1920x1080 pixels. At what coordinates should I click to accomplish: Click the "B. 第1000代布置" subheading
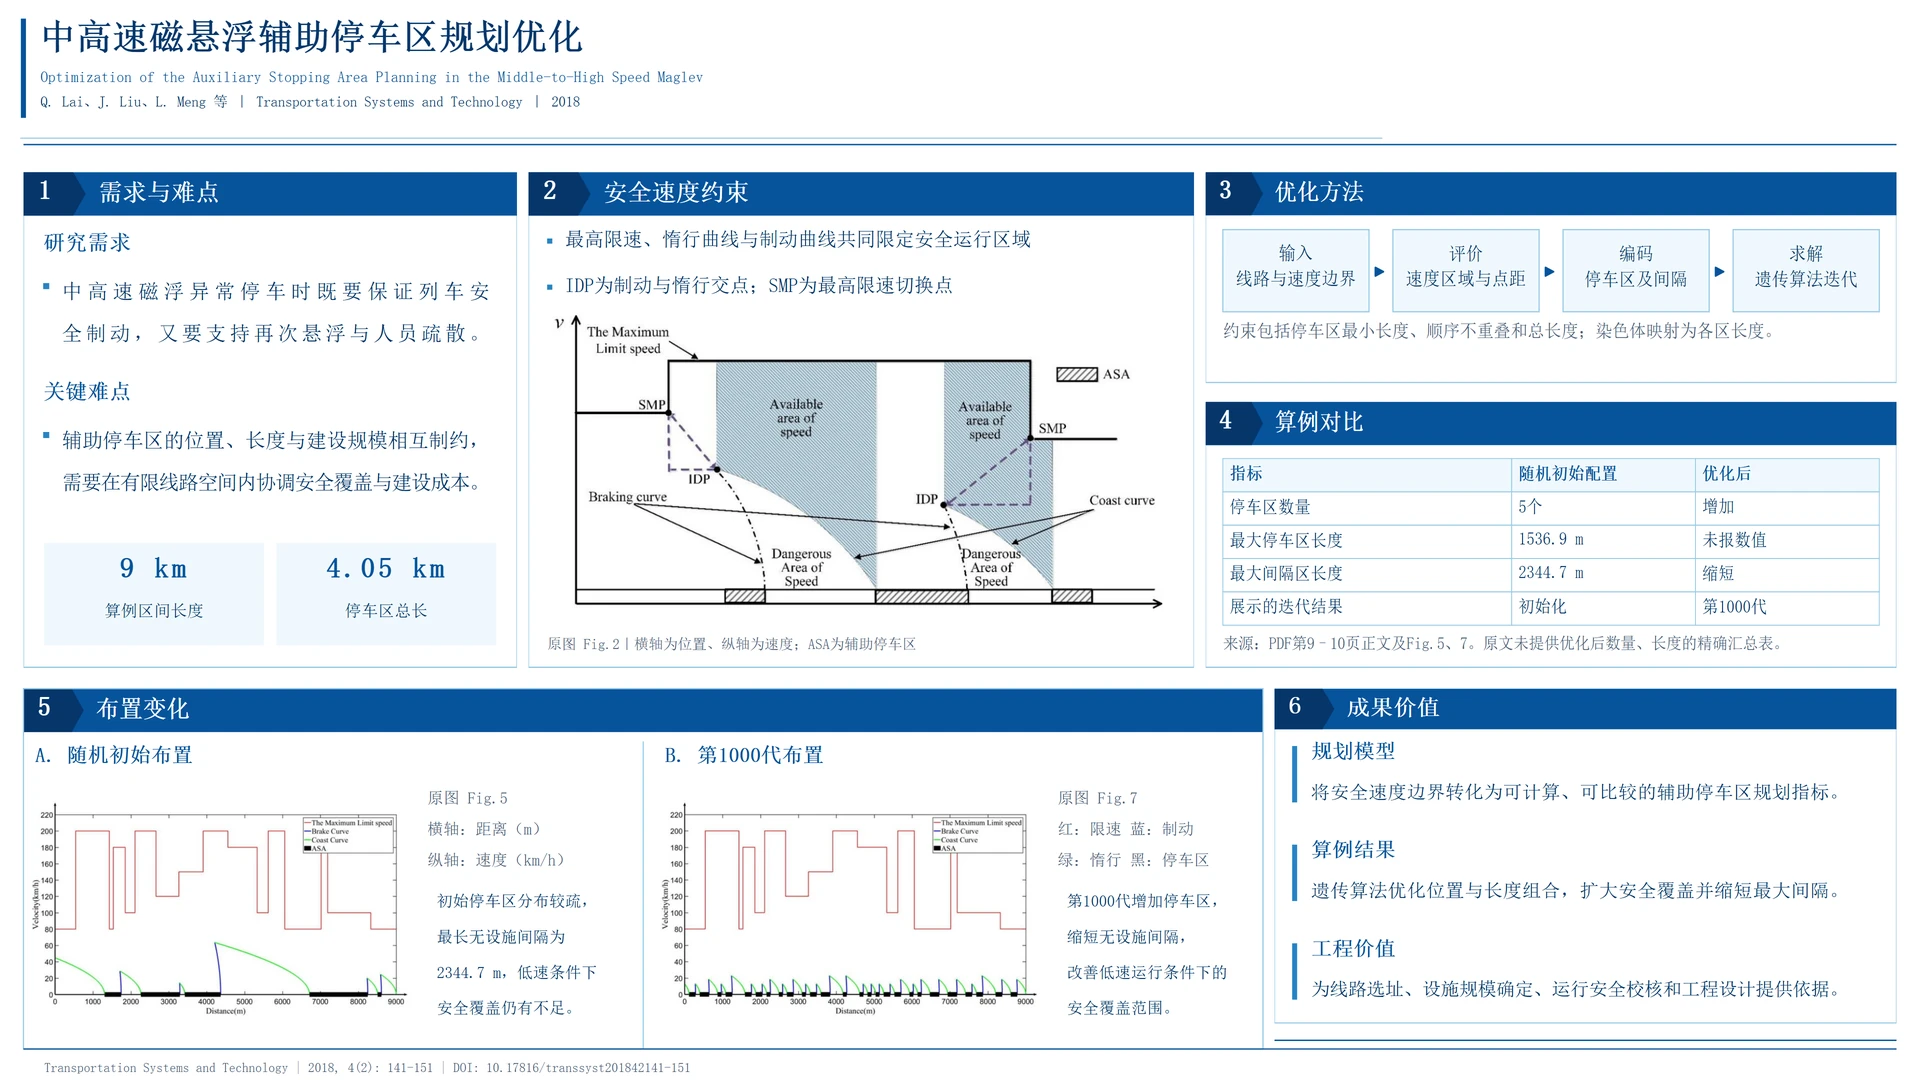coord(744,756)
